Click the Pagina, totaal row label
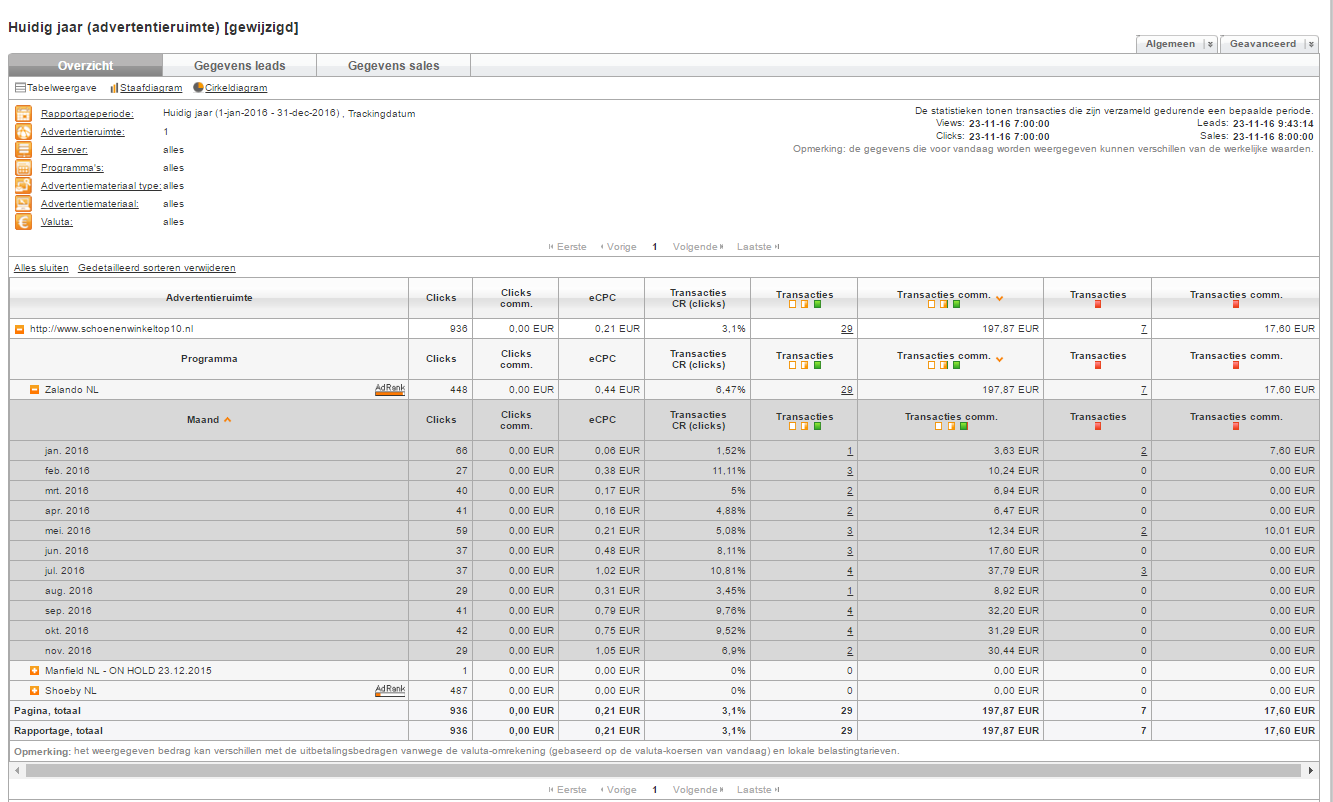 pyautogui.click(x=48, y=711)
